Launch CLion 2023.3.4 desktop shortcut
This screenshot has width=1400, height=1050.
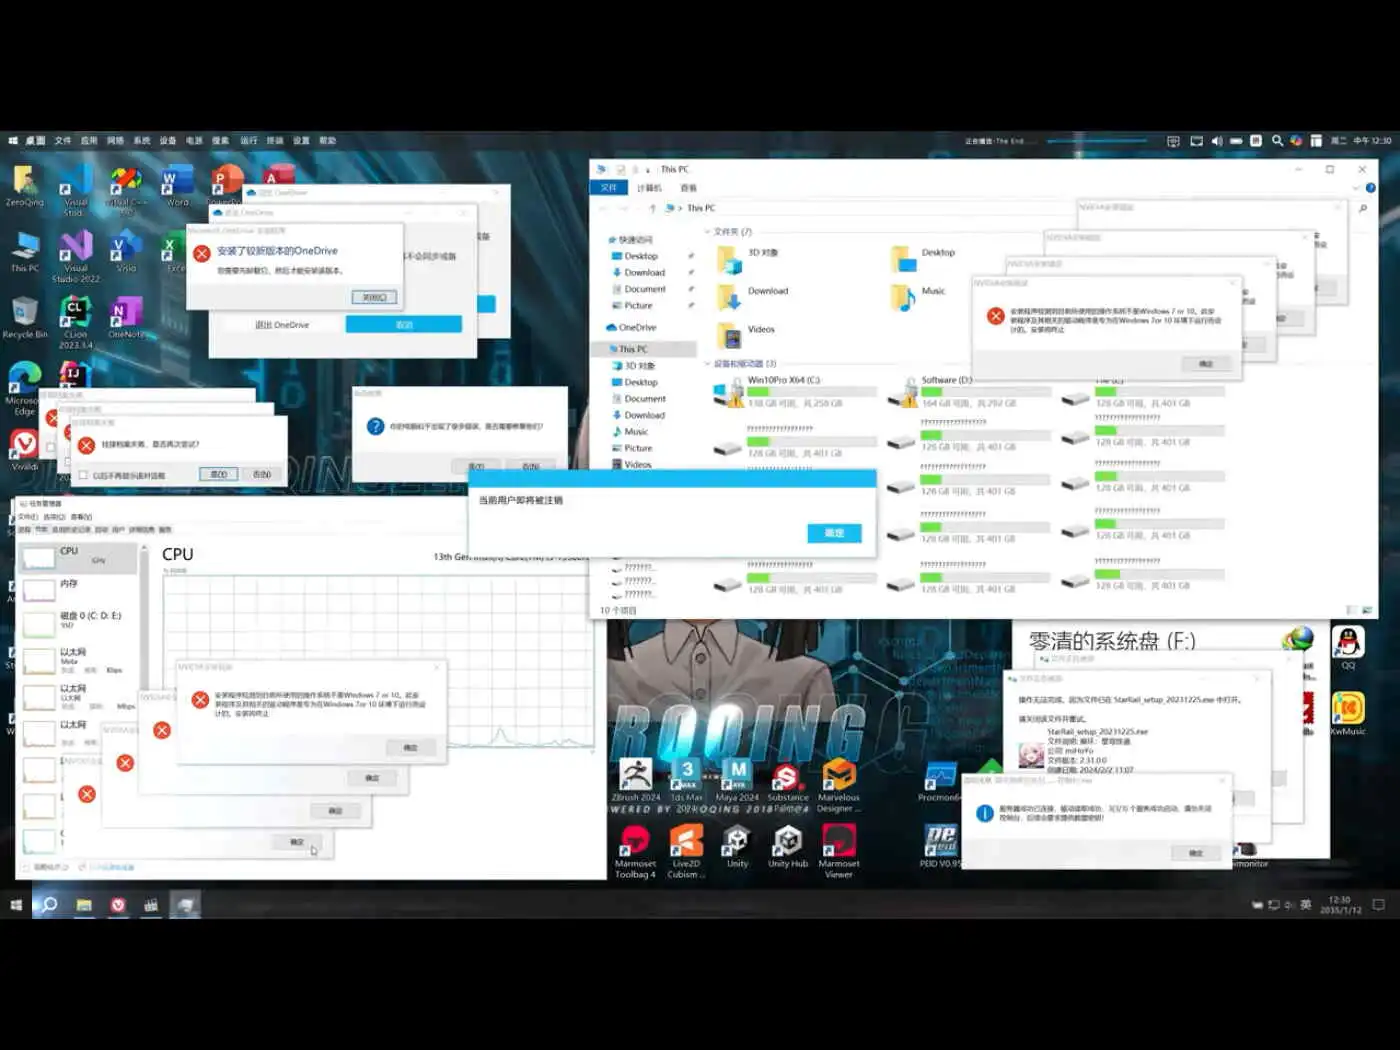76,324
